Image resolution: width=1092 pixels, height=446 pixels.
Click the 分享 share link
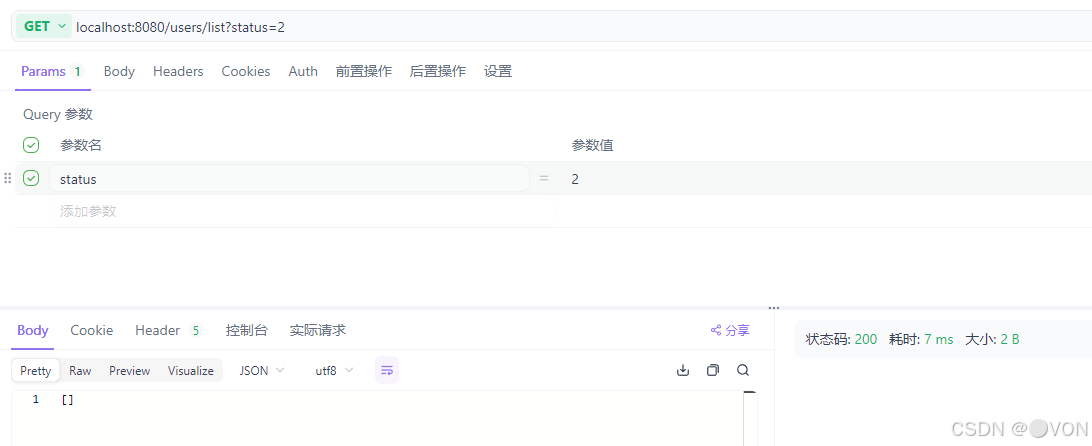pyautogui.click(x=730, y=330)
